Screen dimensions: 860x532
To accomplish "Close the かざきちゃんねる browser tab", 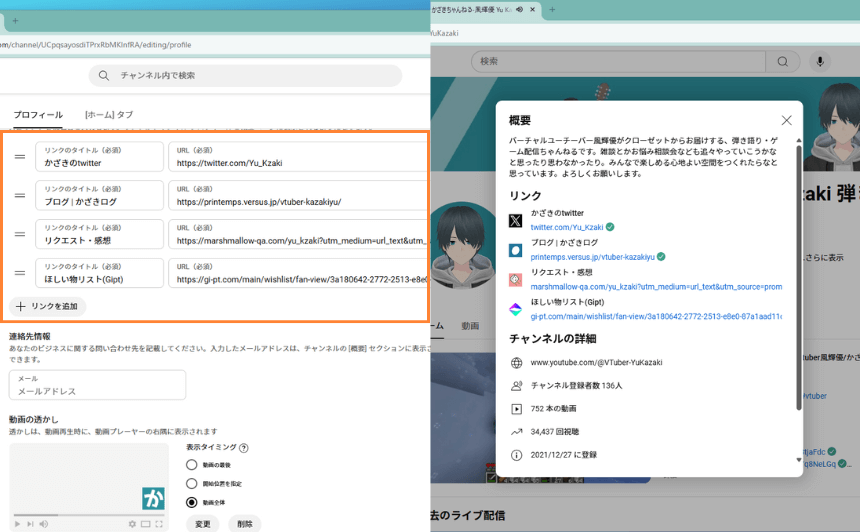I will tap(532, 9).
